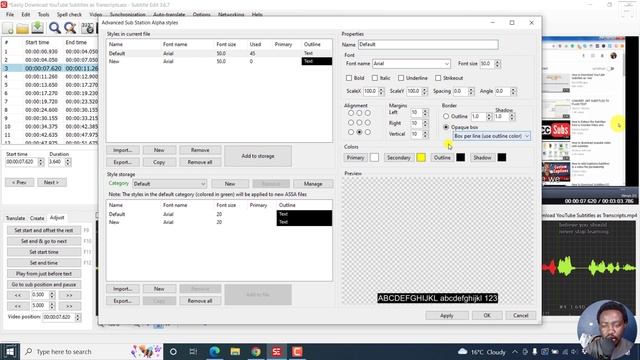Click the Add to storage button

coord(258,156)
